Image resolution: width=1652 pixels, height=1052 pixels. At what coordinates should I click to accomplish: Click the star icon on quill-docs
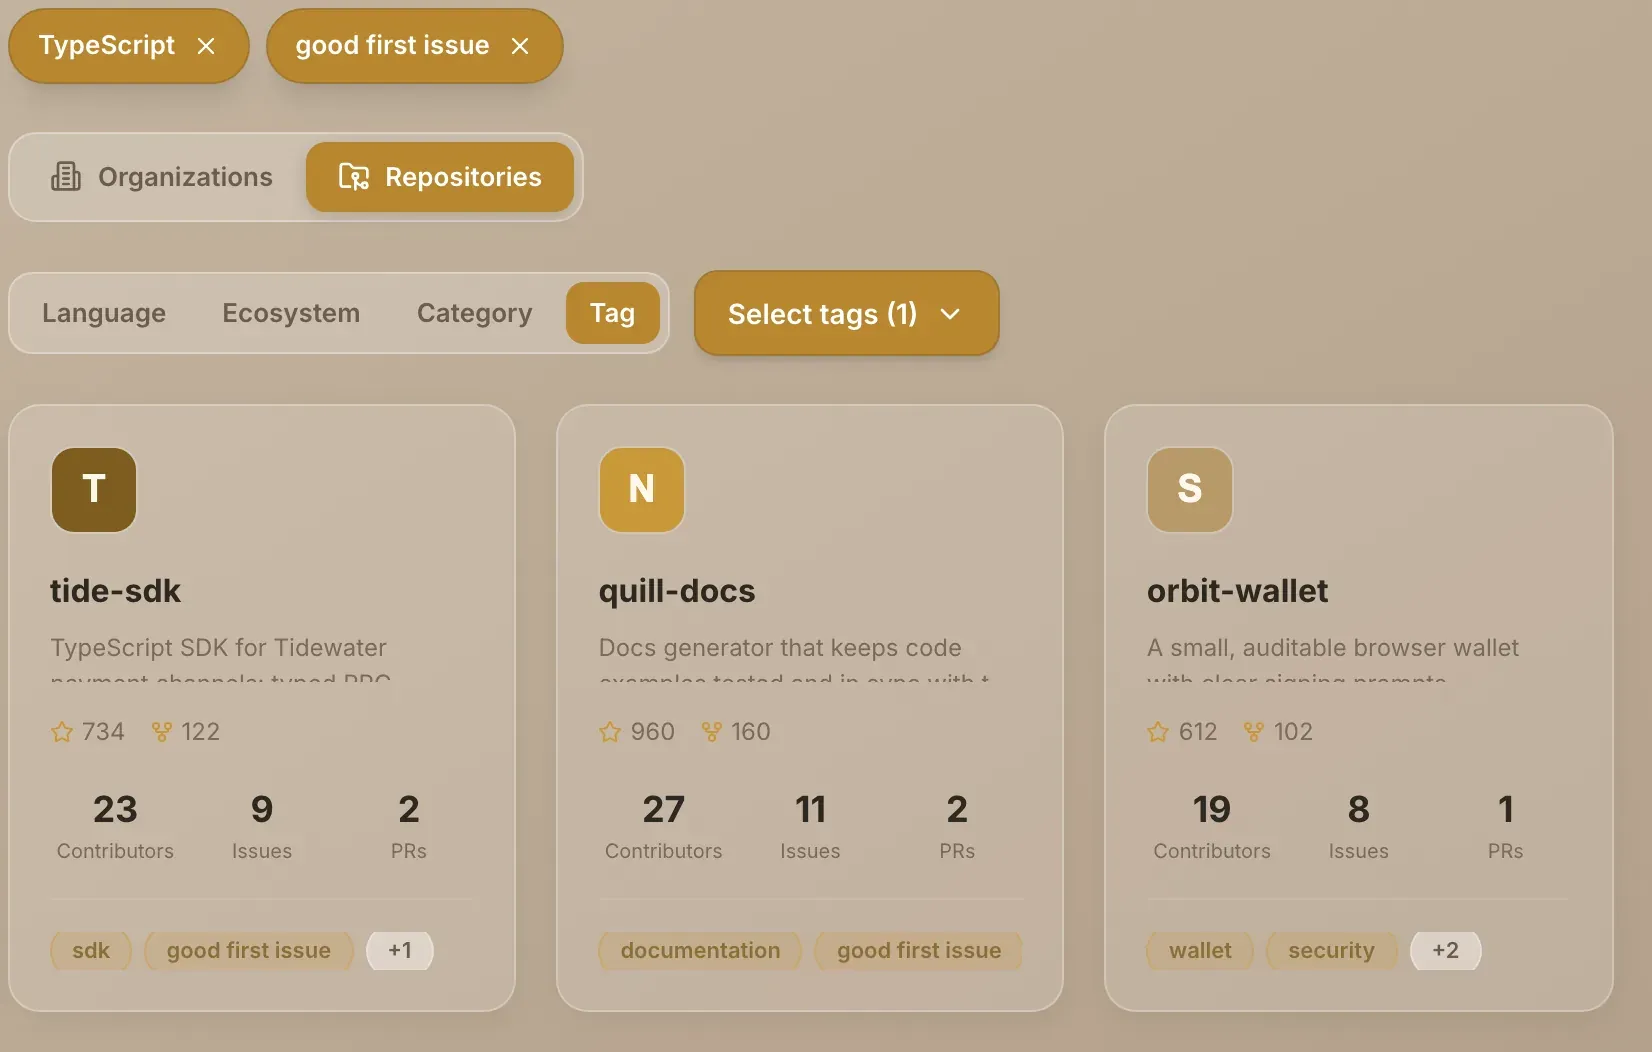[610, 732]
